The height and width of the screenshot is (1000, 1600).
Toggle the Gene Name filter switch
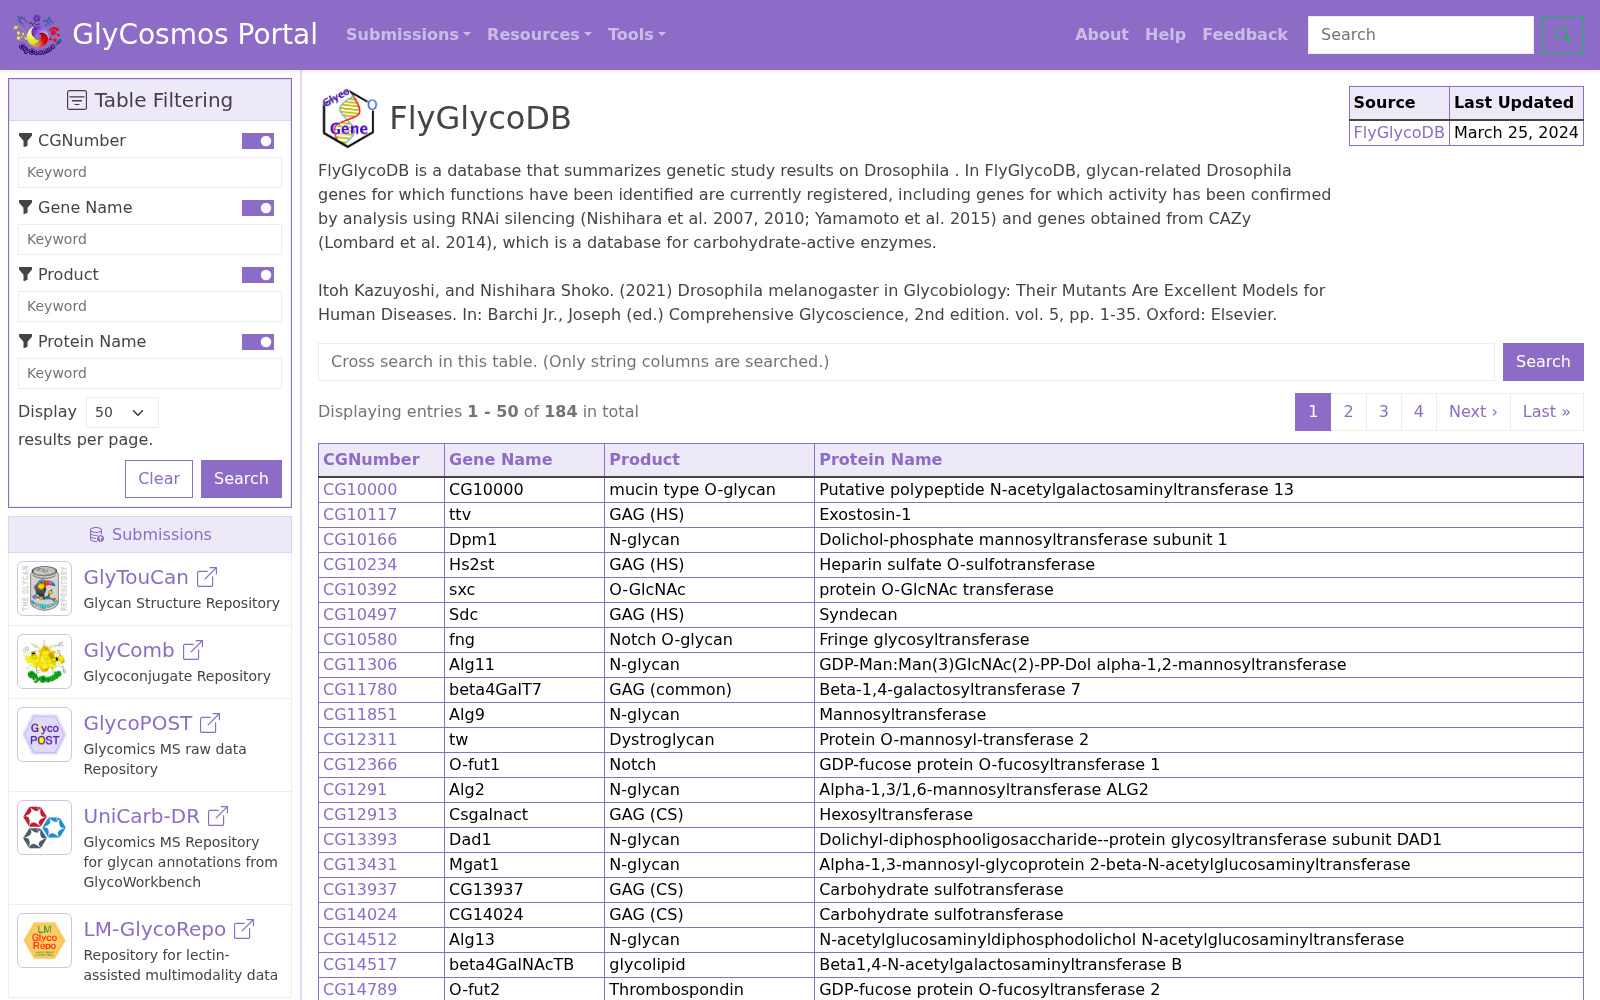[x=258, y=208]
